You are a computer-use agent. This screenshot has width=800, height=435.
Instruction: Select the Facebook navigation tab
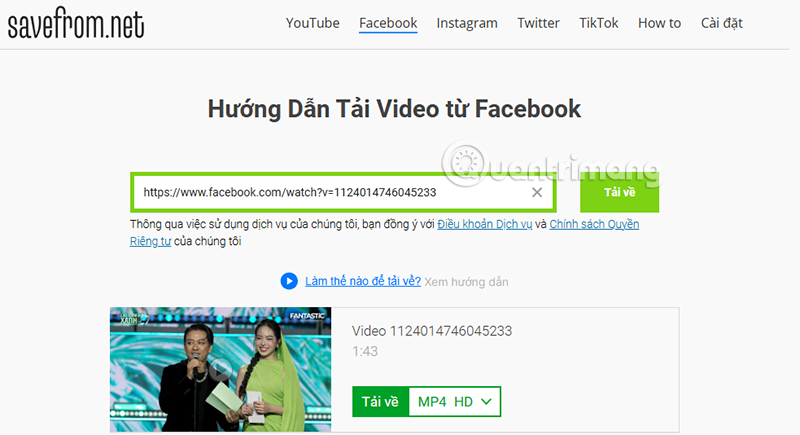(x=388, y=23)
